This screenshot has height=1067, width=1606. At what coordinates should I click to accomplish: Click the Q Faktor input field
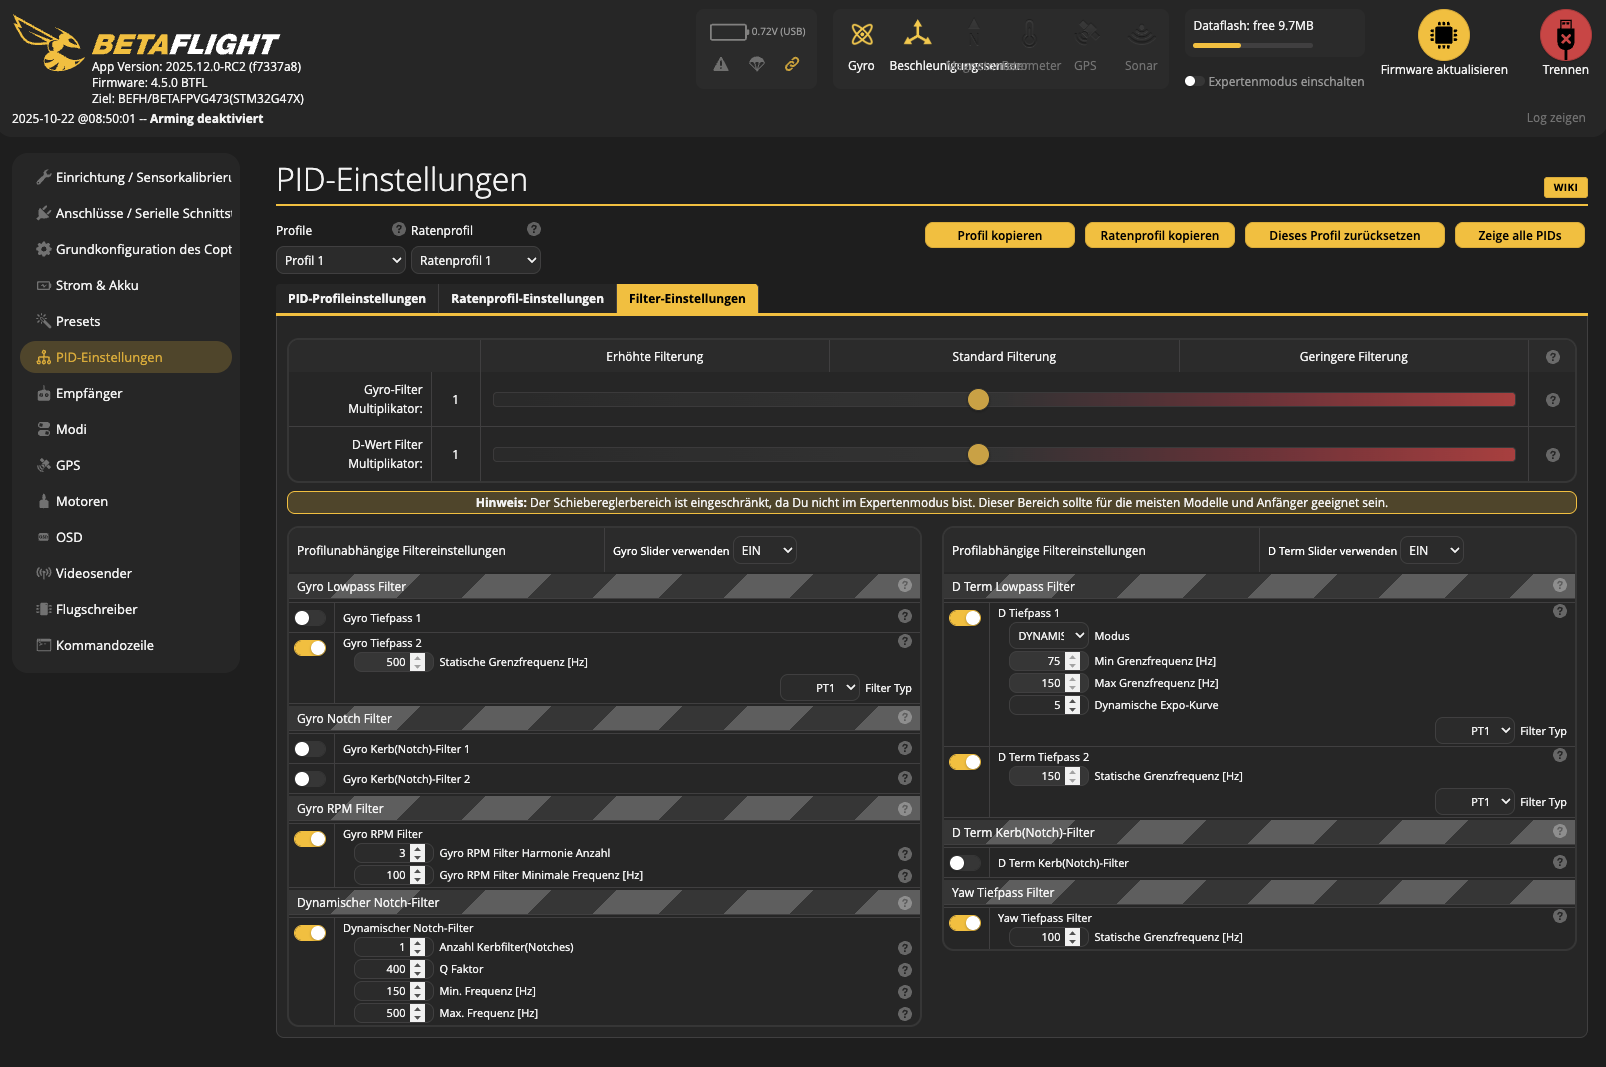[383, 969]
